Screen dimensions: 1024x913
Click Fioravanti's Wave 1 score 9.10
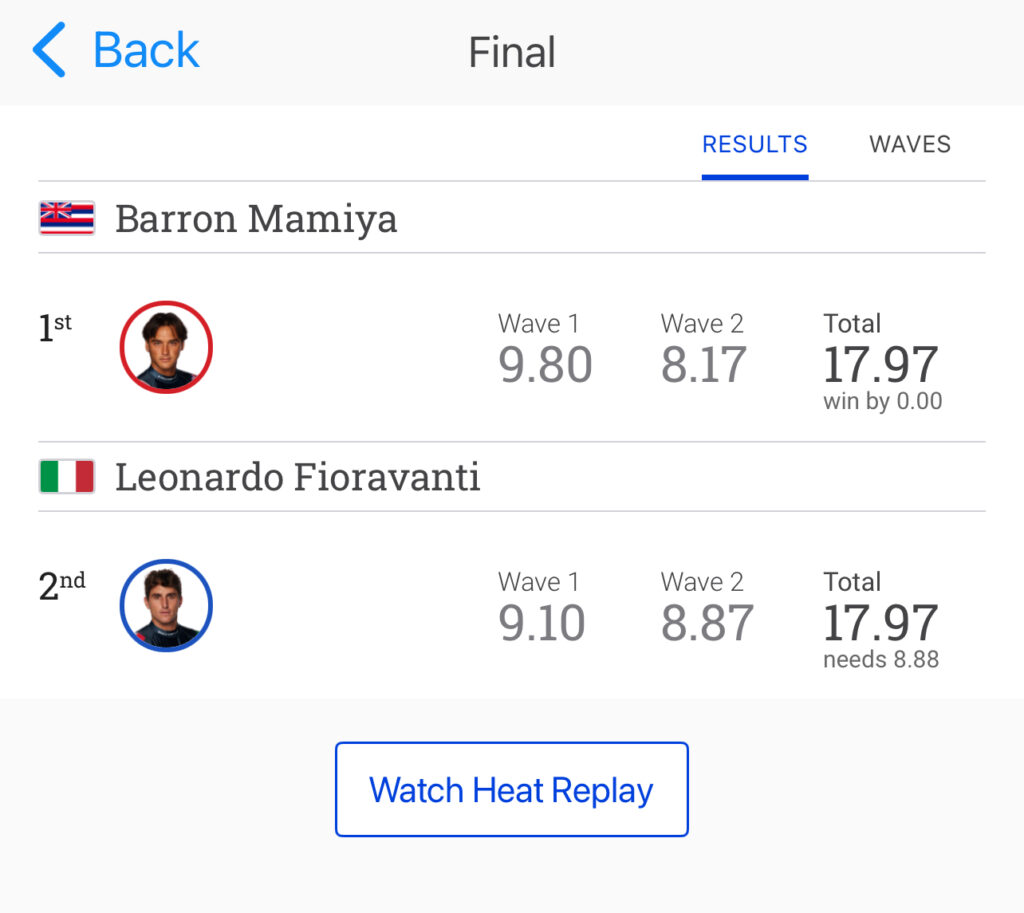tap(542, 623)
